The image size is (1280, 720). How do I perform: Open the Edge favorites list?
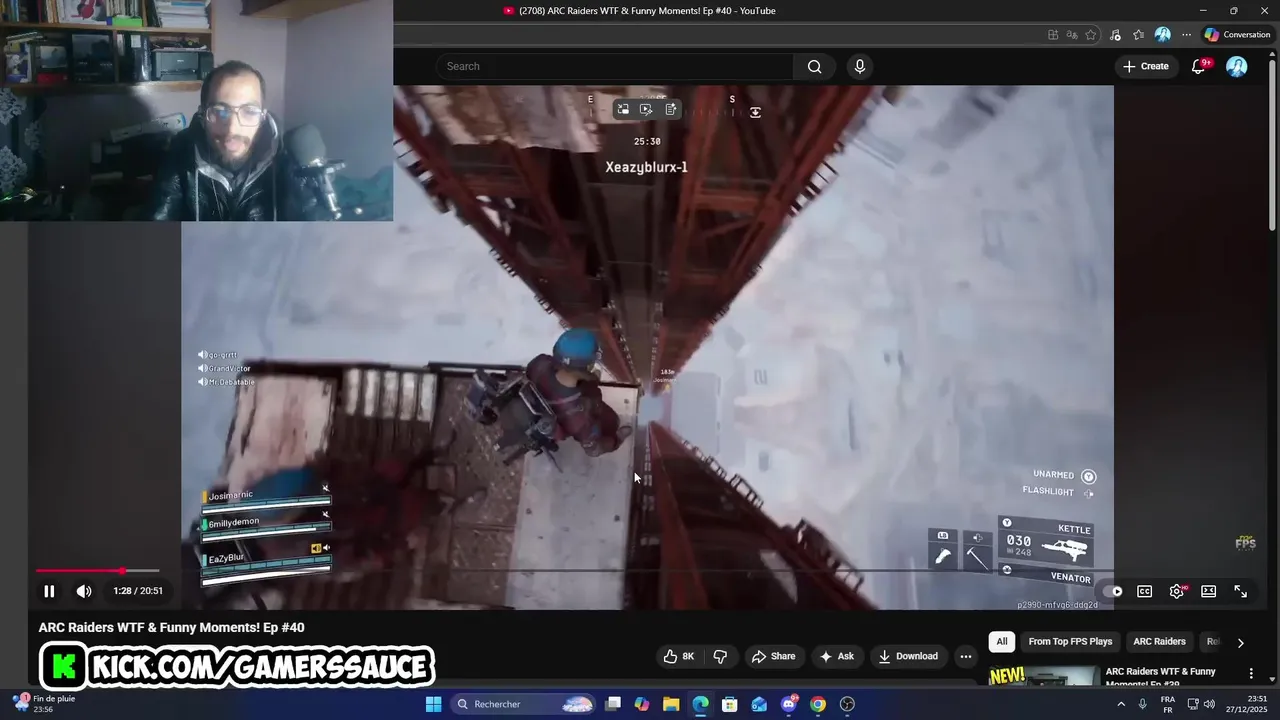click(x=1138, y=34)
